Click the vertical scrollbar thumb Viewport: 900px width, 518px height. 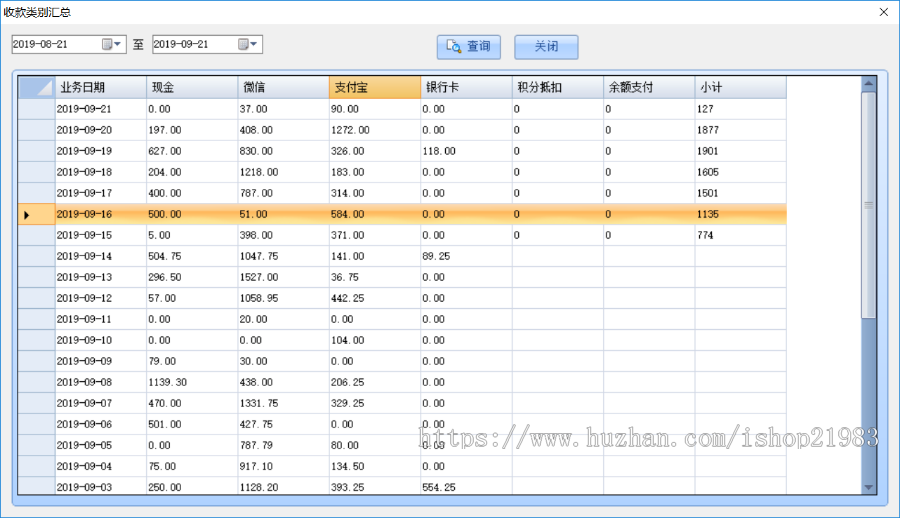coord(868,205)
